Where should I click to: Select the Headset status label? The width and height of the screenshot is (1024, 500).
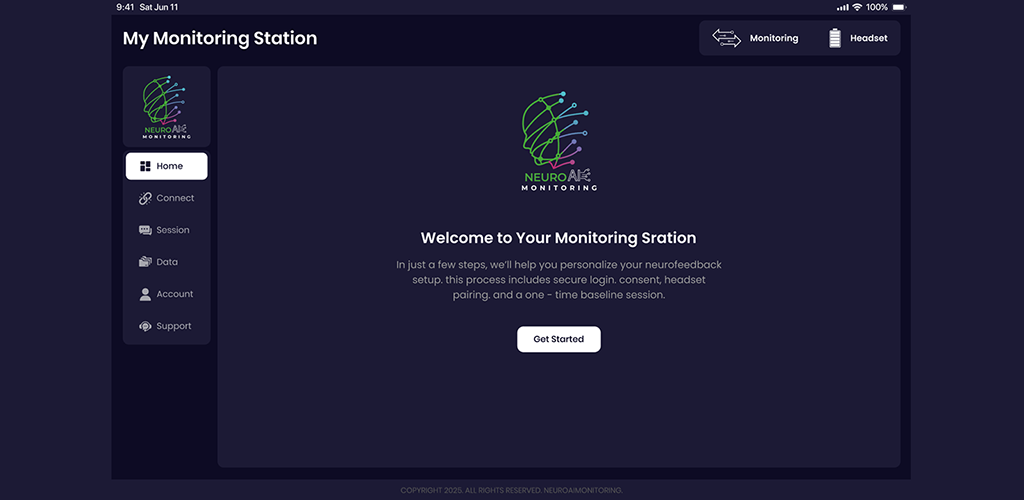tap(868, 38)
